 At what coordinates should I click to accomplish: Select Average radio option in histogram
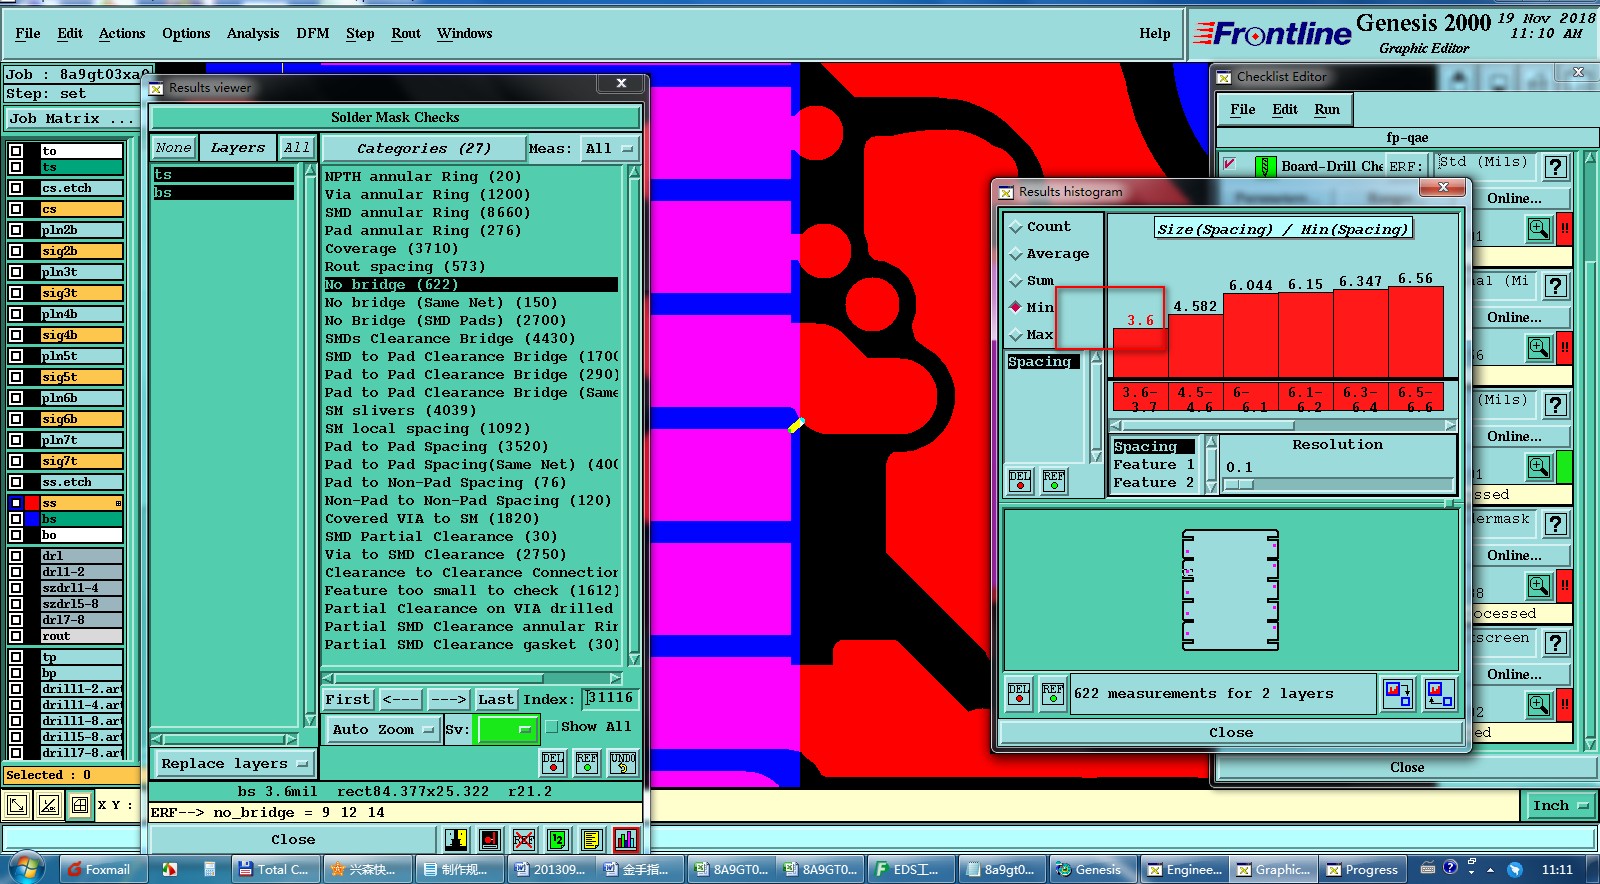click(x=1016, y=254)
